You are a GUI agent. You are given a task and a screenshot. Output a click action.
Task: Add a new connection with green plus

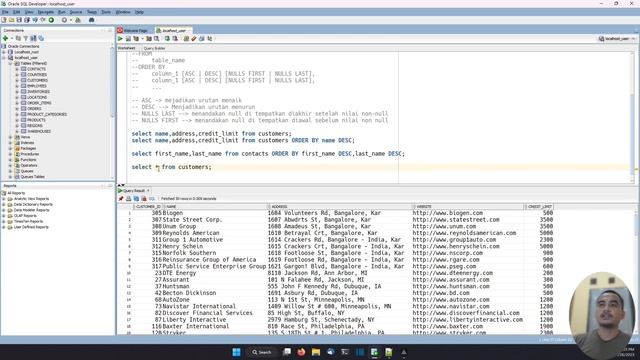point(5,38)
